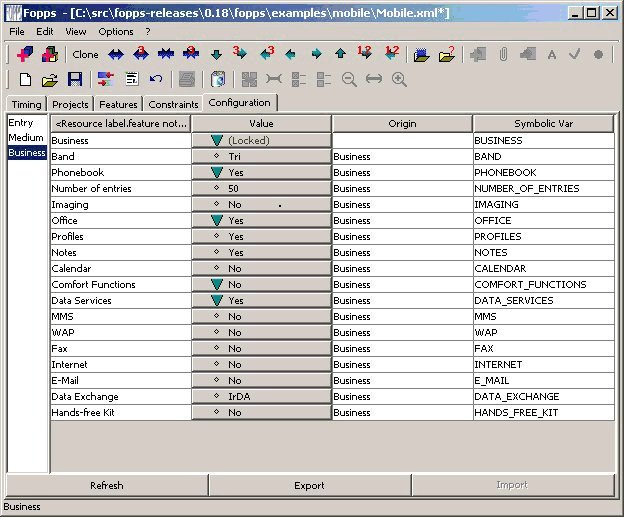The image size is (624, 517).
Task: Click the red-plus blue cube add icon
Action: (x=25, y=54)
